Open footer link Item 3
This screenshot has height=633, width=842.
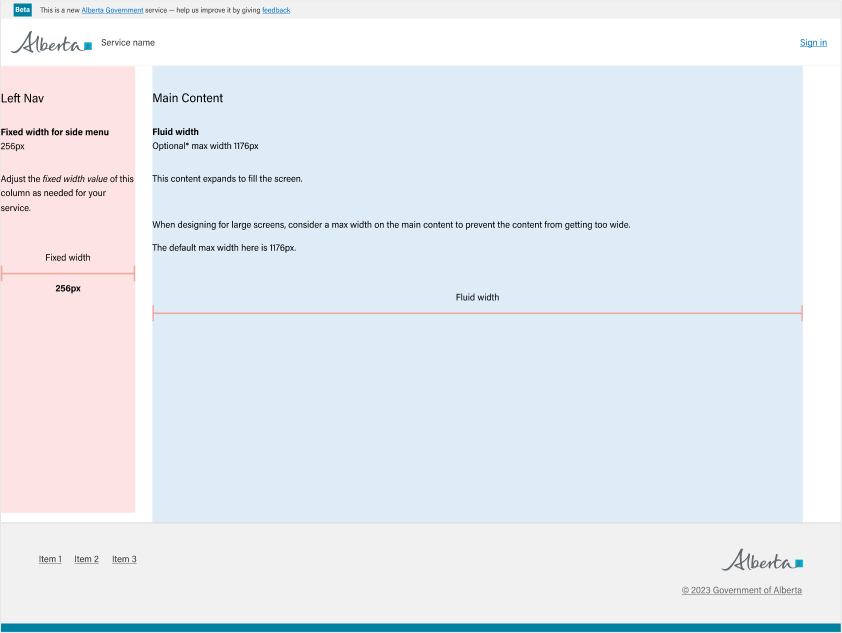[124, 559]
